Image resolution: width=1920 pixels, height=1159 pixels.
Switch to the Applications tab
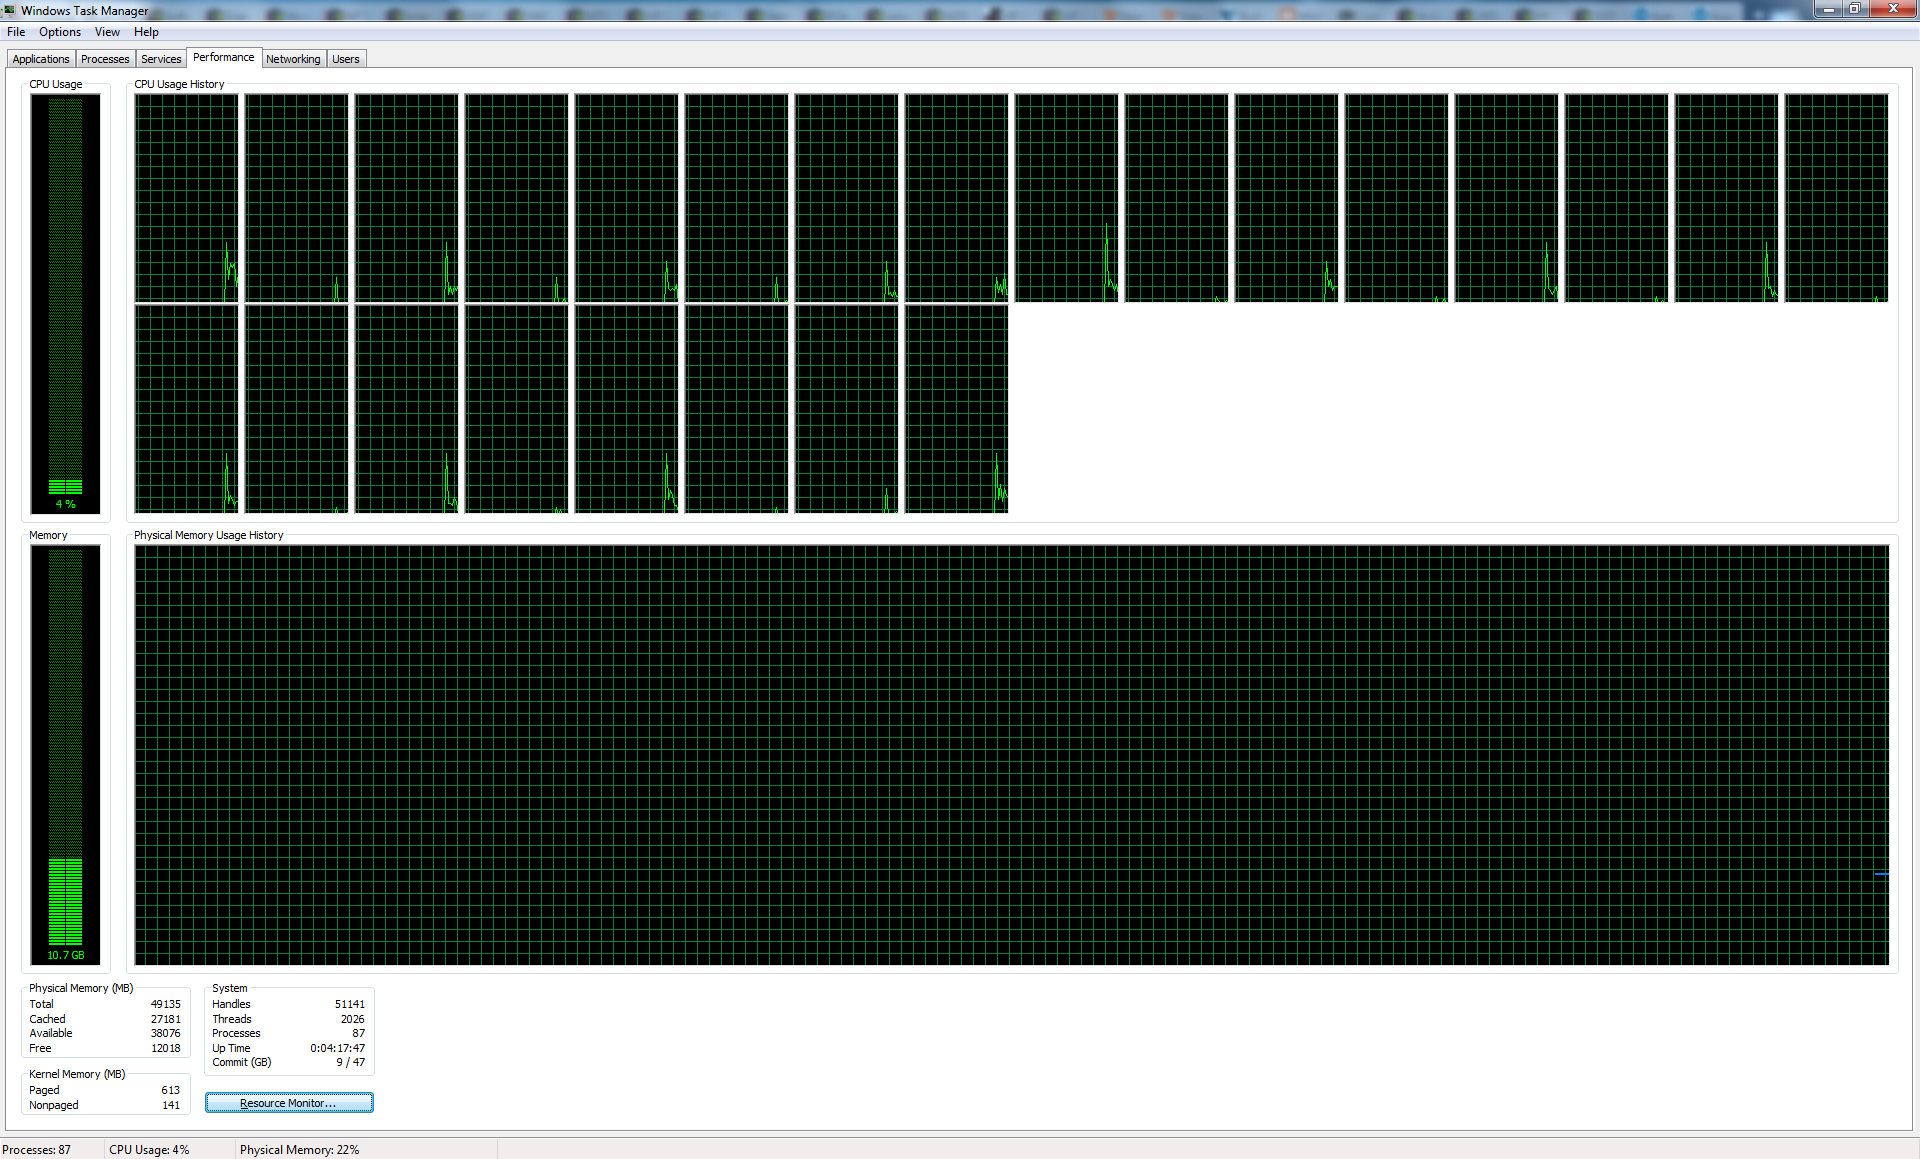[41, 59]
